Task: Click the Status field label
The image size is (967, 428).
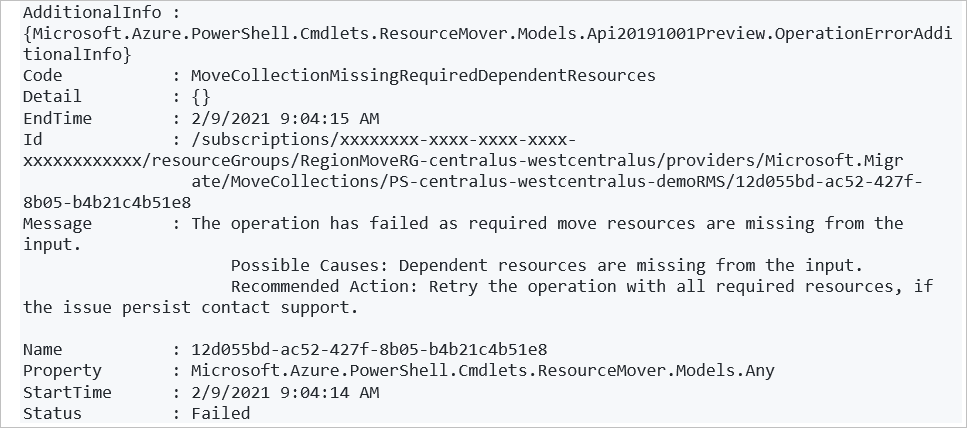Action: click(x=52, y=414)
